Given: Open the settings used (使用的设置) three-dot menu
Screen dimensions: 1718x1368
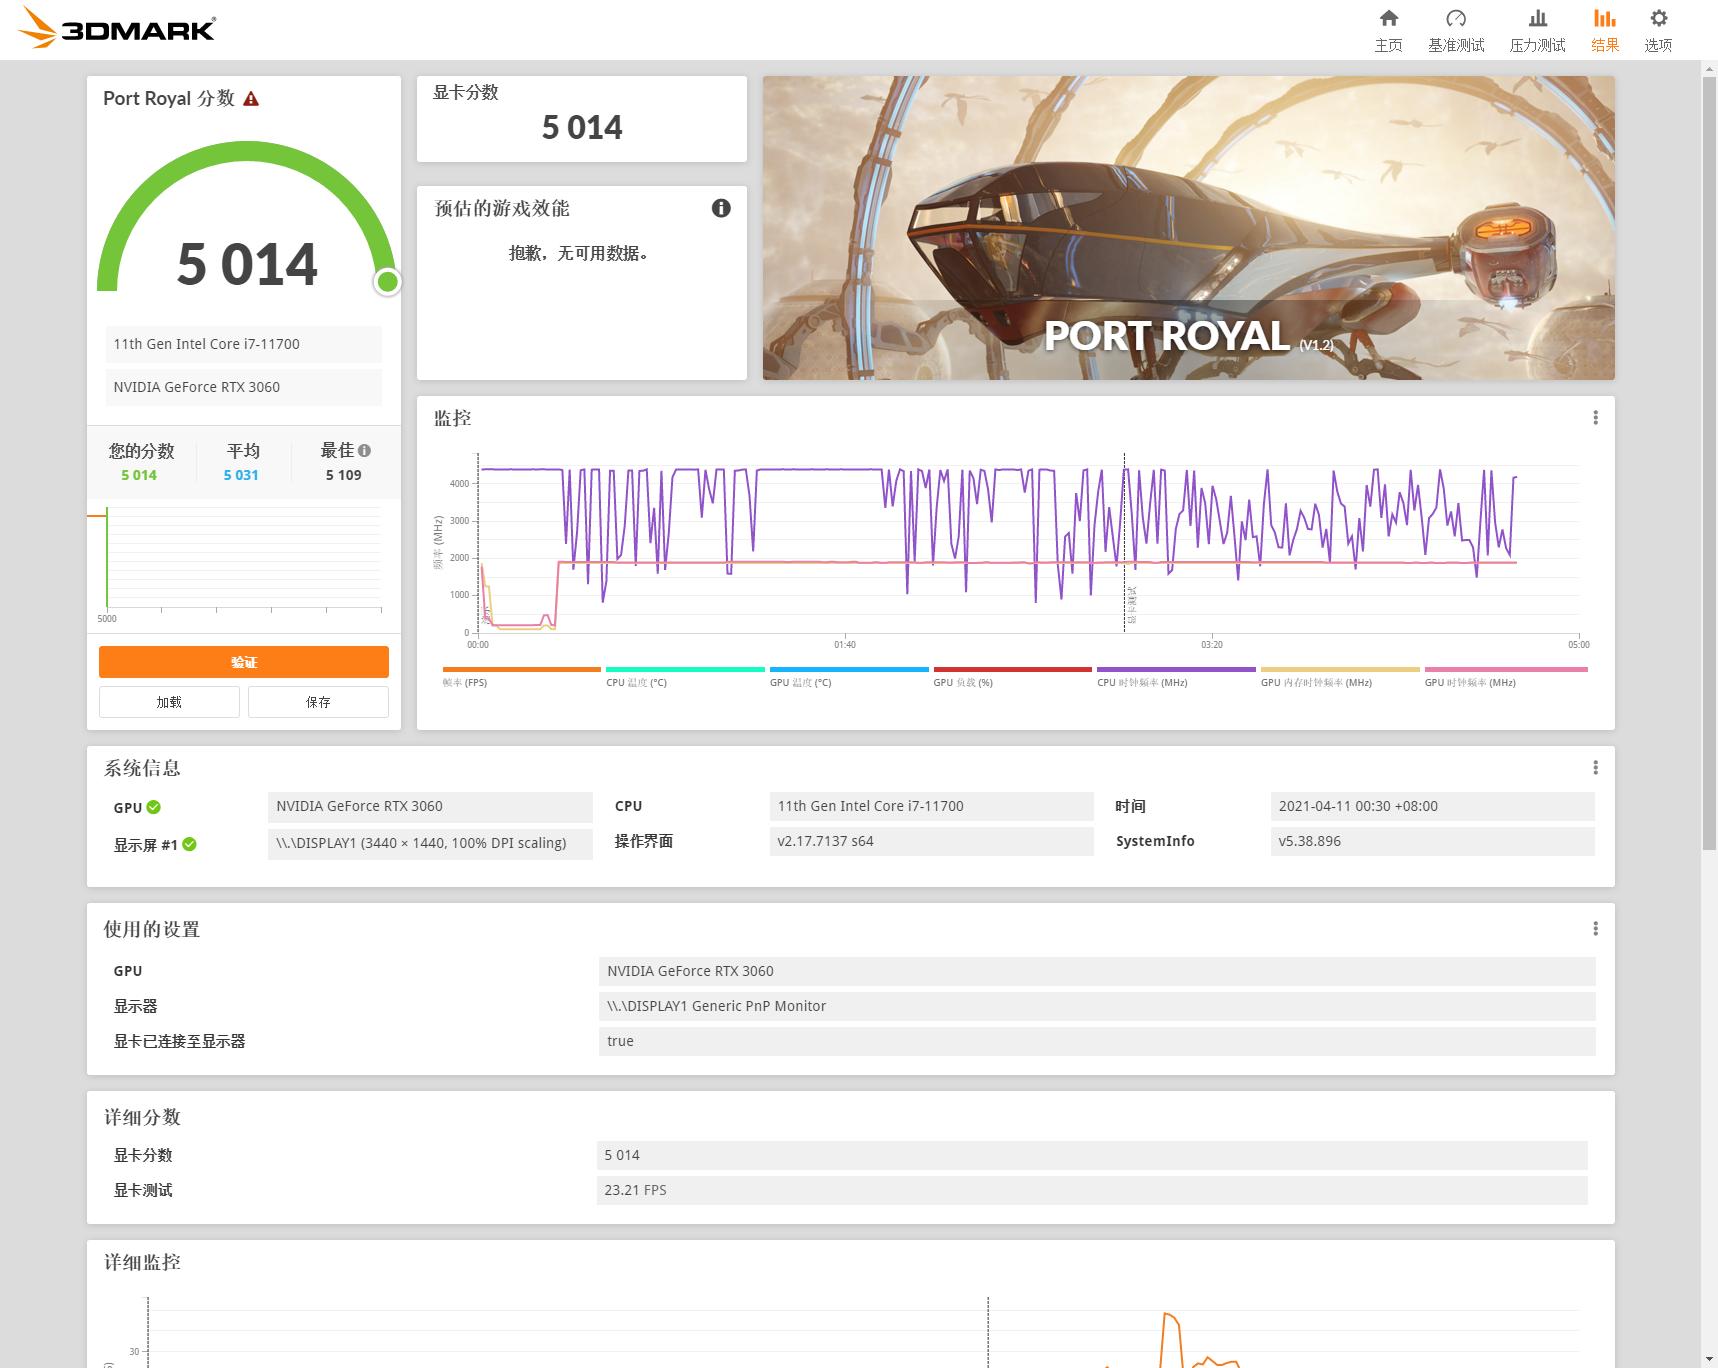Looking at the screenshot, I should 1595,929.
